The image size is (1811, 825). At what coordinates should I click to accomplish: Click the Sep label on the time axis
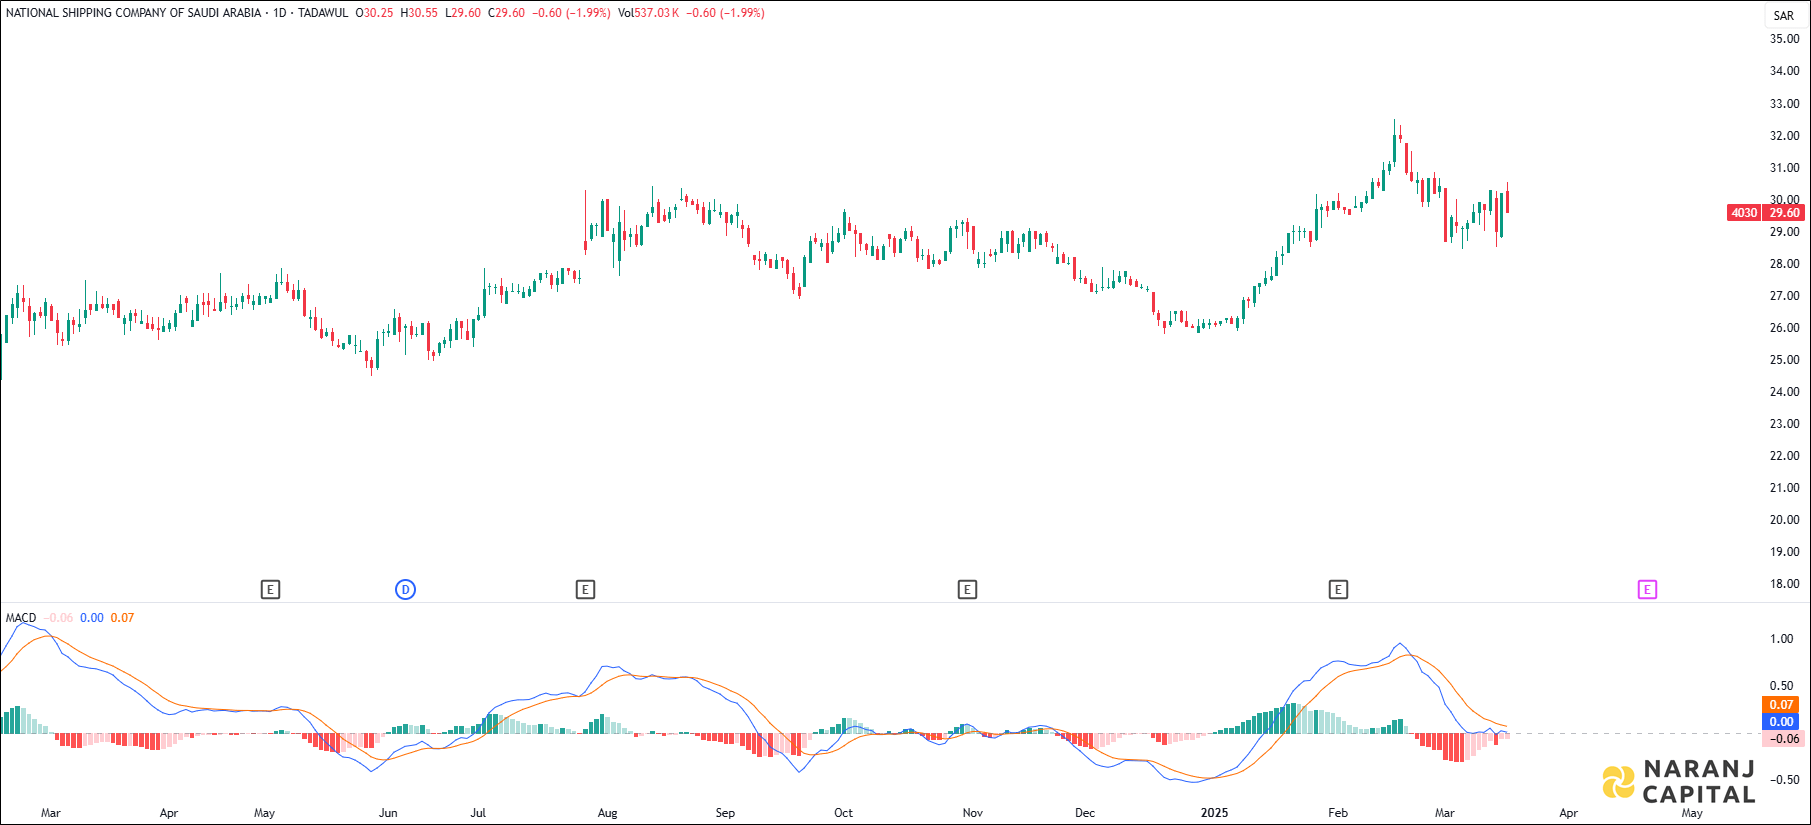(725, 813)
